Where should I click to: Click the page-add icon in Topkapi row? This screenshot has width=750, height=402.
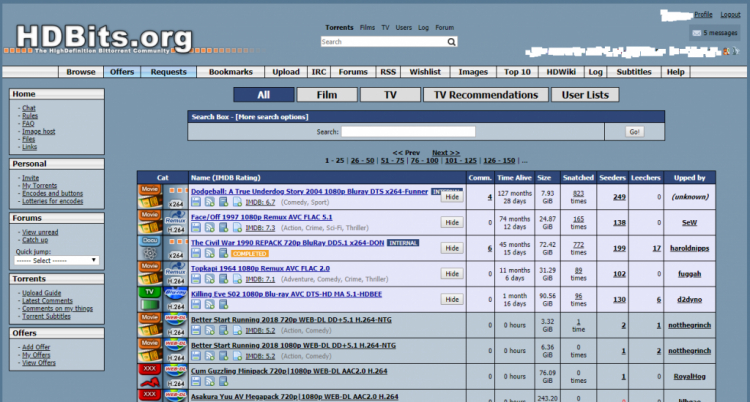[237, 279]
